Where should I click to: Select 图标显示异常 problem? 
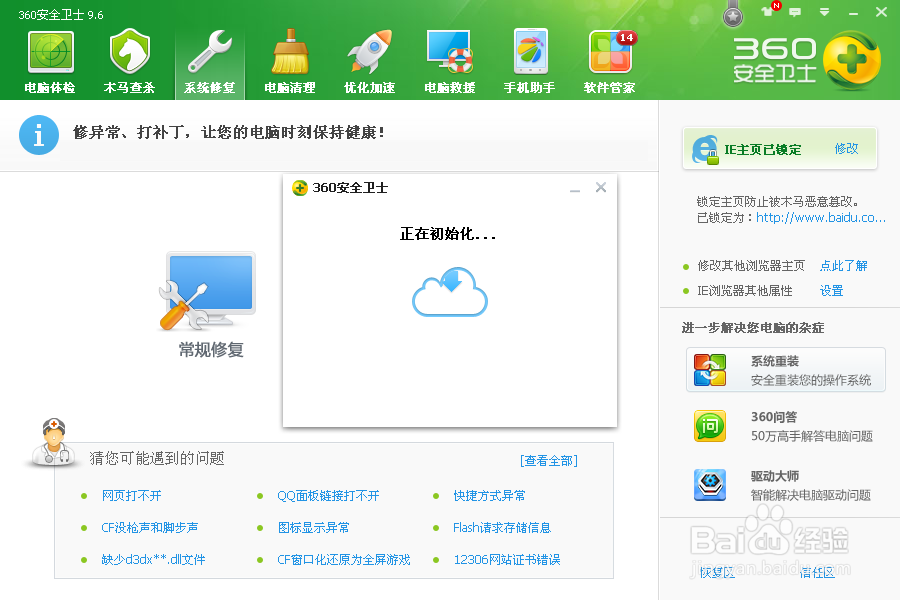(313, 528)
